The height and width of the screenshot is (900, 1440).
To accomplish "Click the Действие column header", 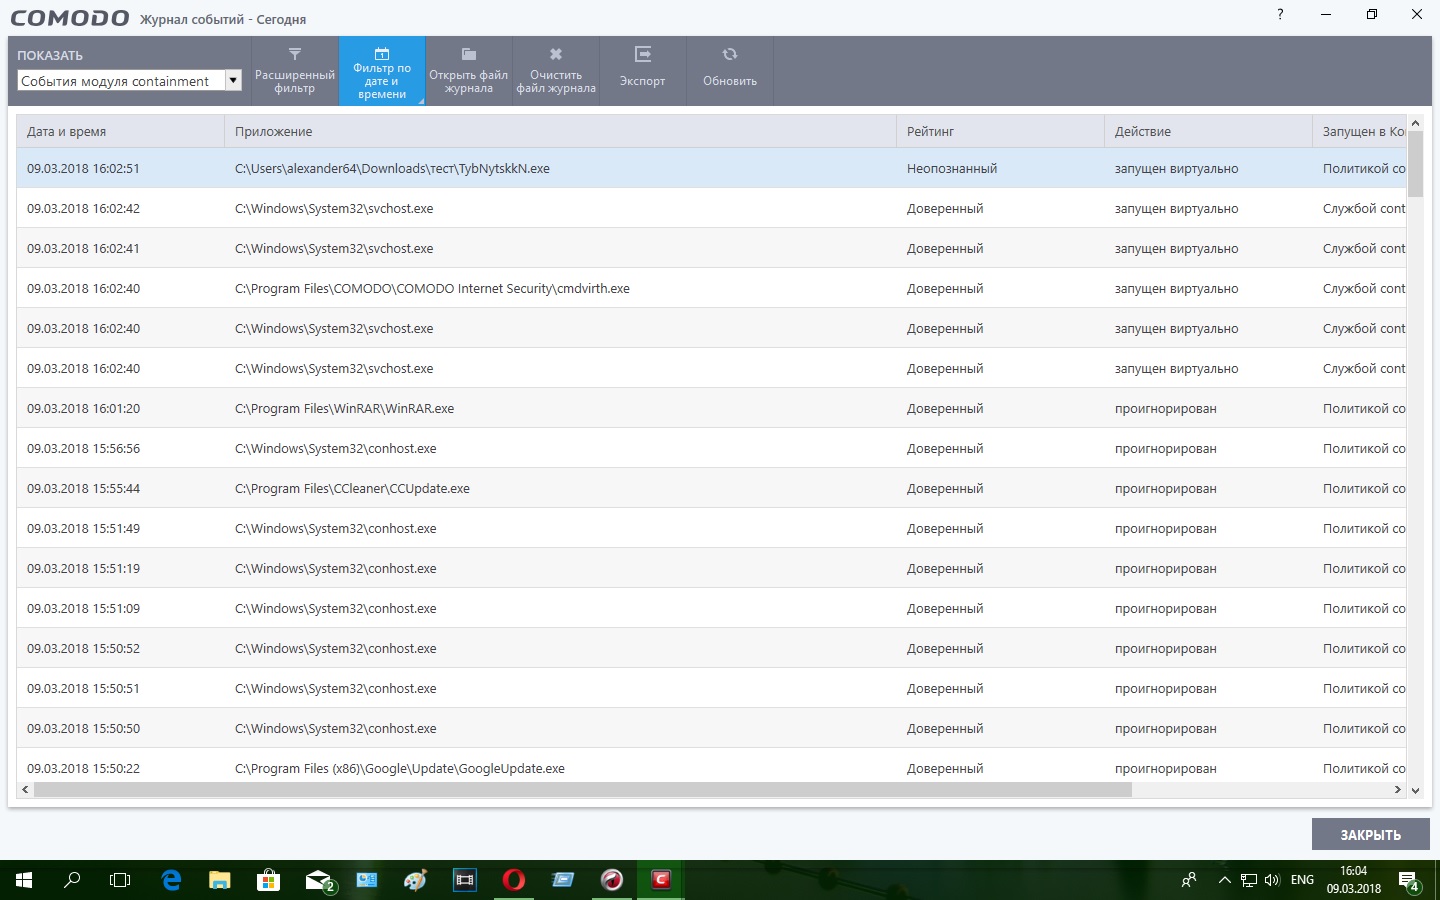I will tap(1208, 131).
